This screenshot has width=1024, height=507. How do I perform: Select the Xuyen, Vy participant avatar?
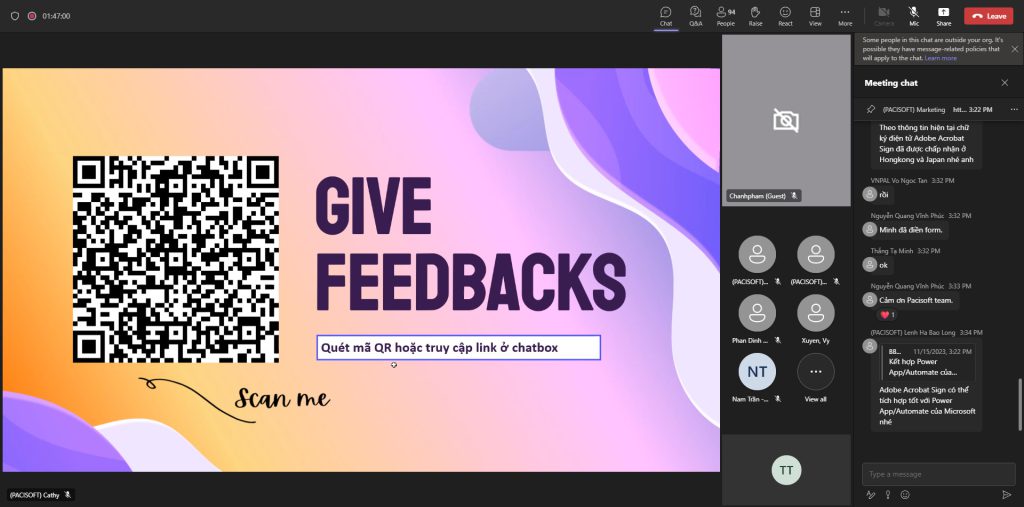pos(816,313)
